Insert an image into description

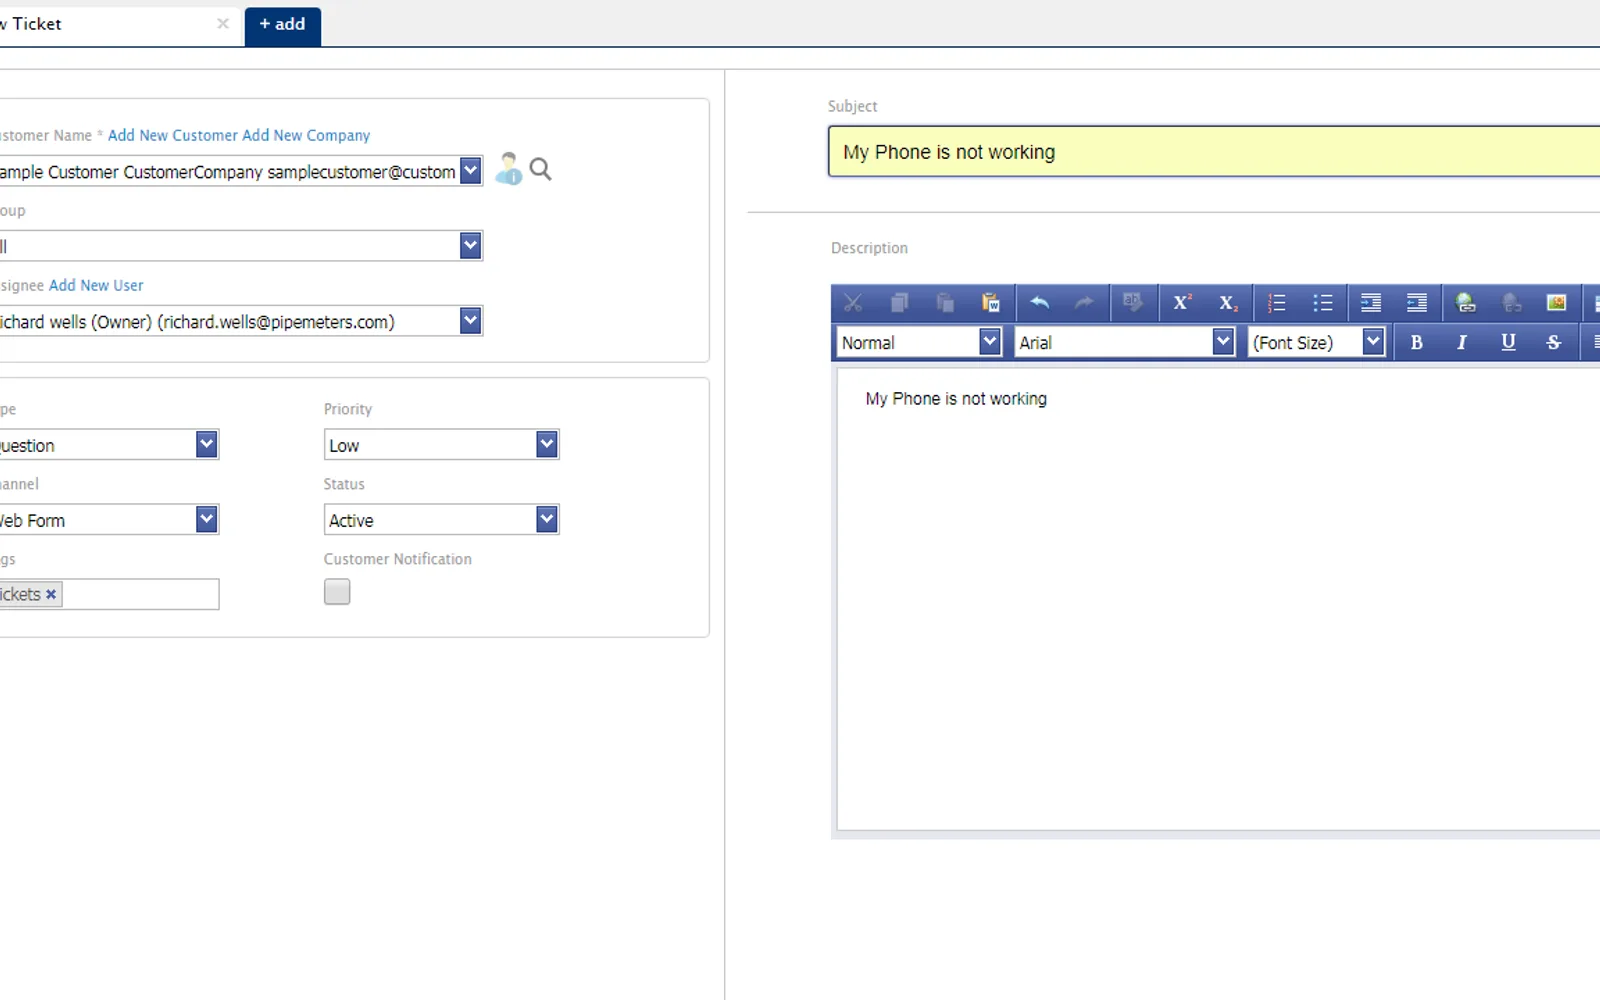click(1557, 303)
